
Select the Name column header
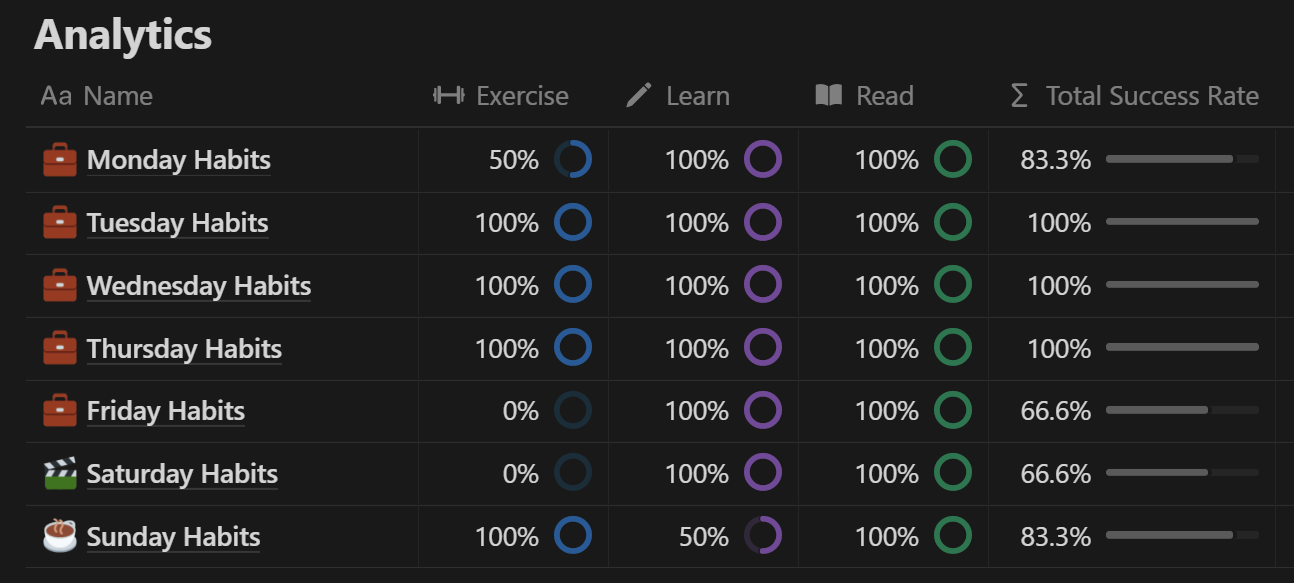[x=97, y=96]
